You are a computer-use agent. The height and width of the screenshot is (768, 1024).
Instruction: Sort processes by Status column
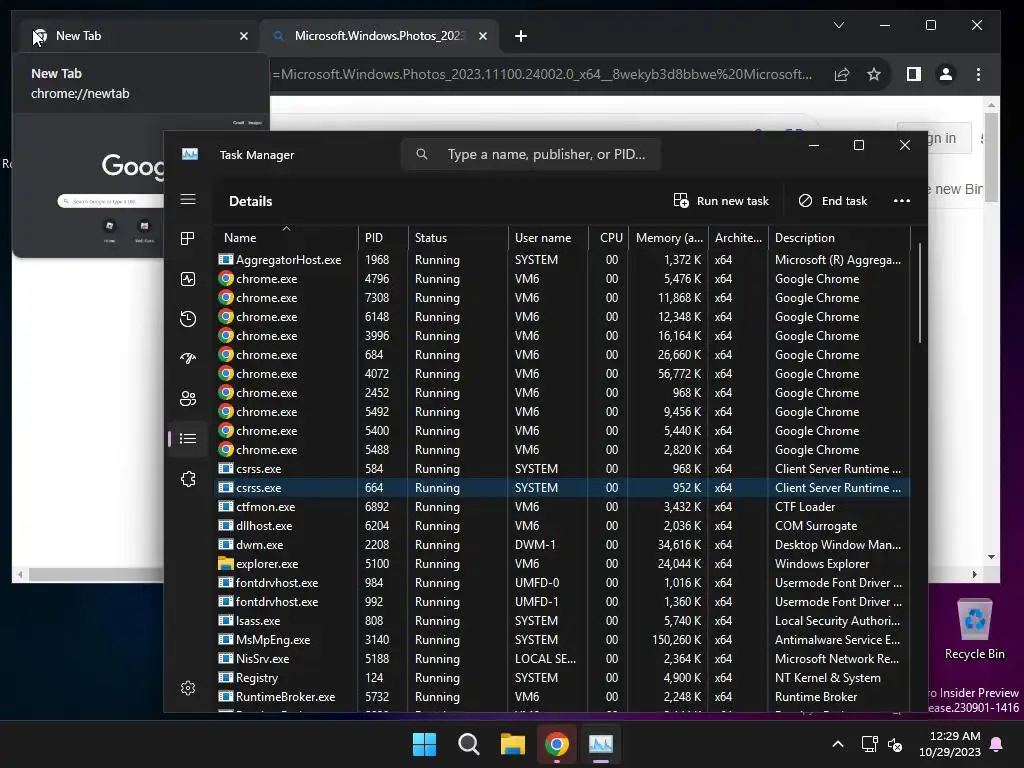click(458, 238)
